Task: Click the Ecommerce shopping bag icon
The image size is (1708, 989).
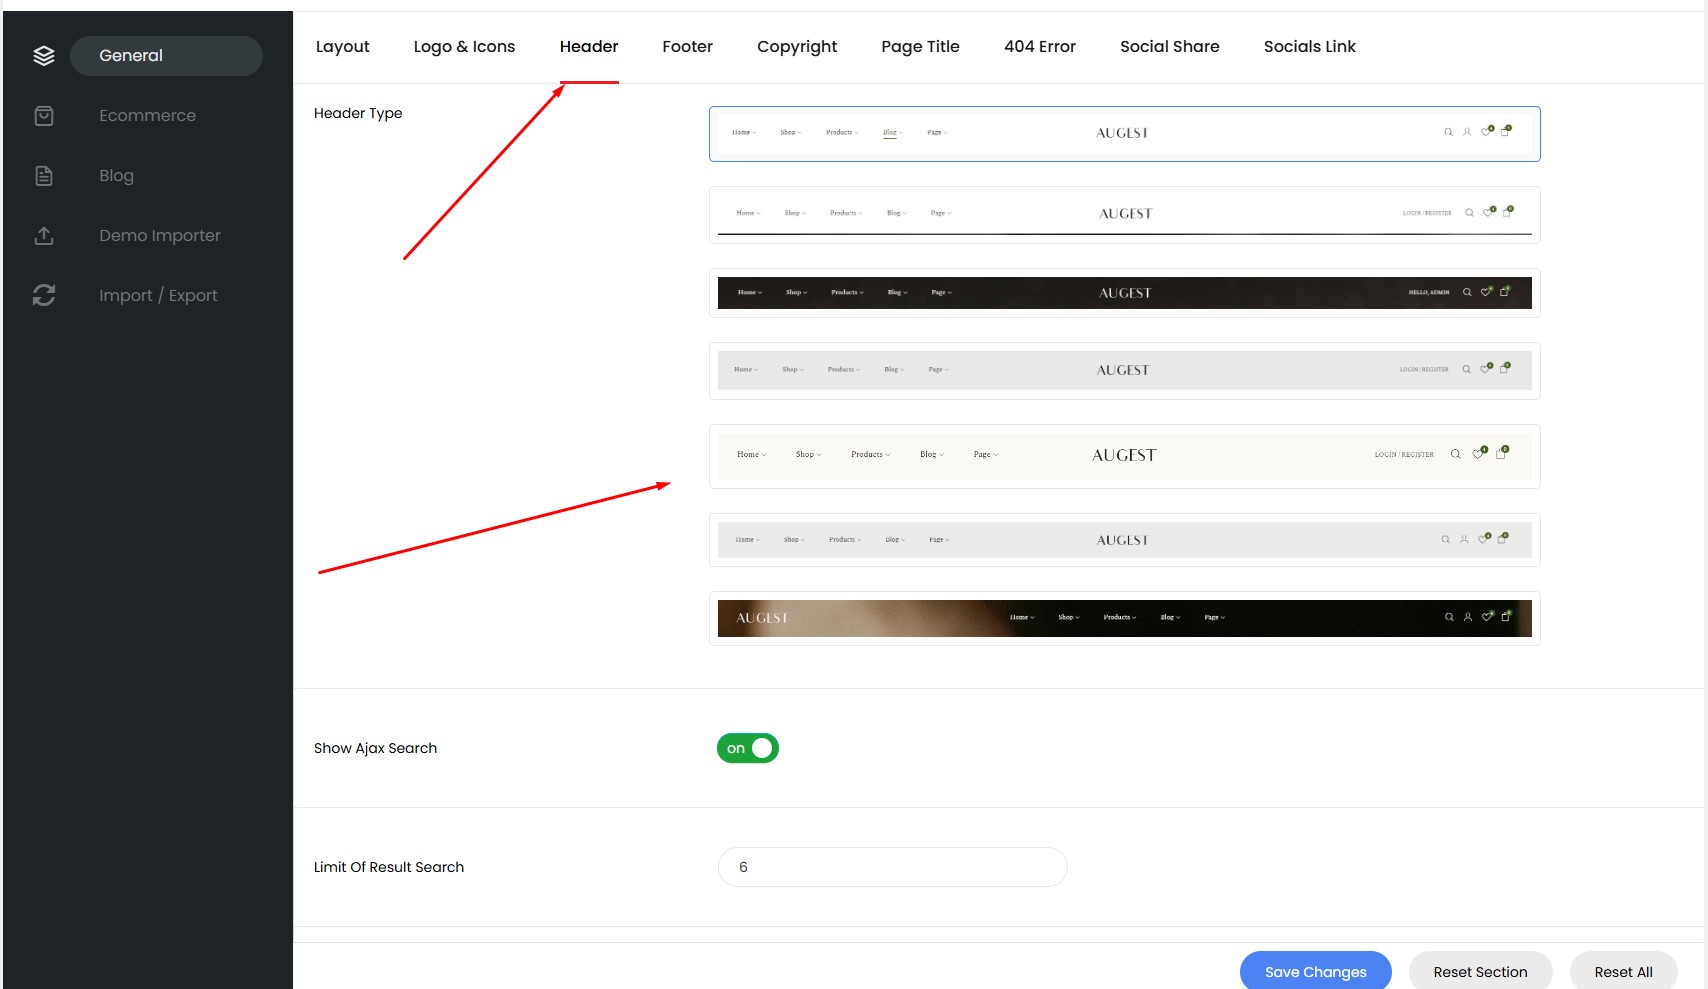Action: [44, 116]
